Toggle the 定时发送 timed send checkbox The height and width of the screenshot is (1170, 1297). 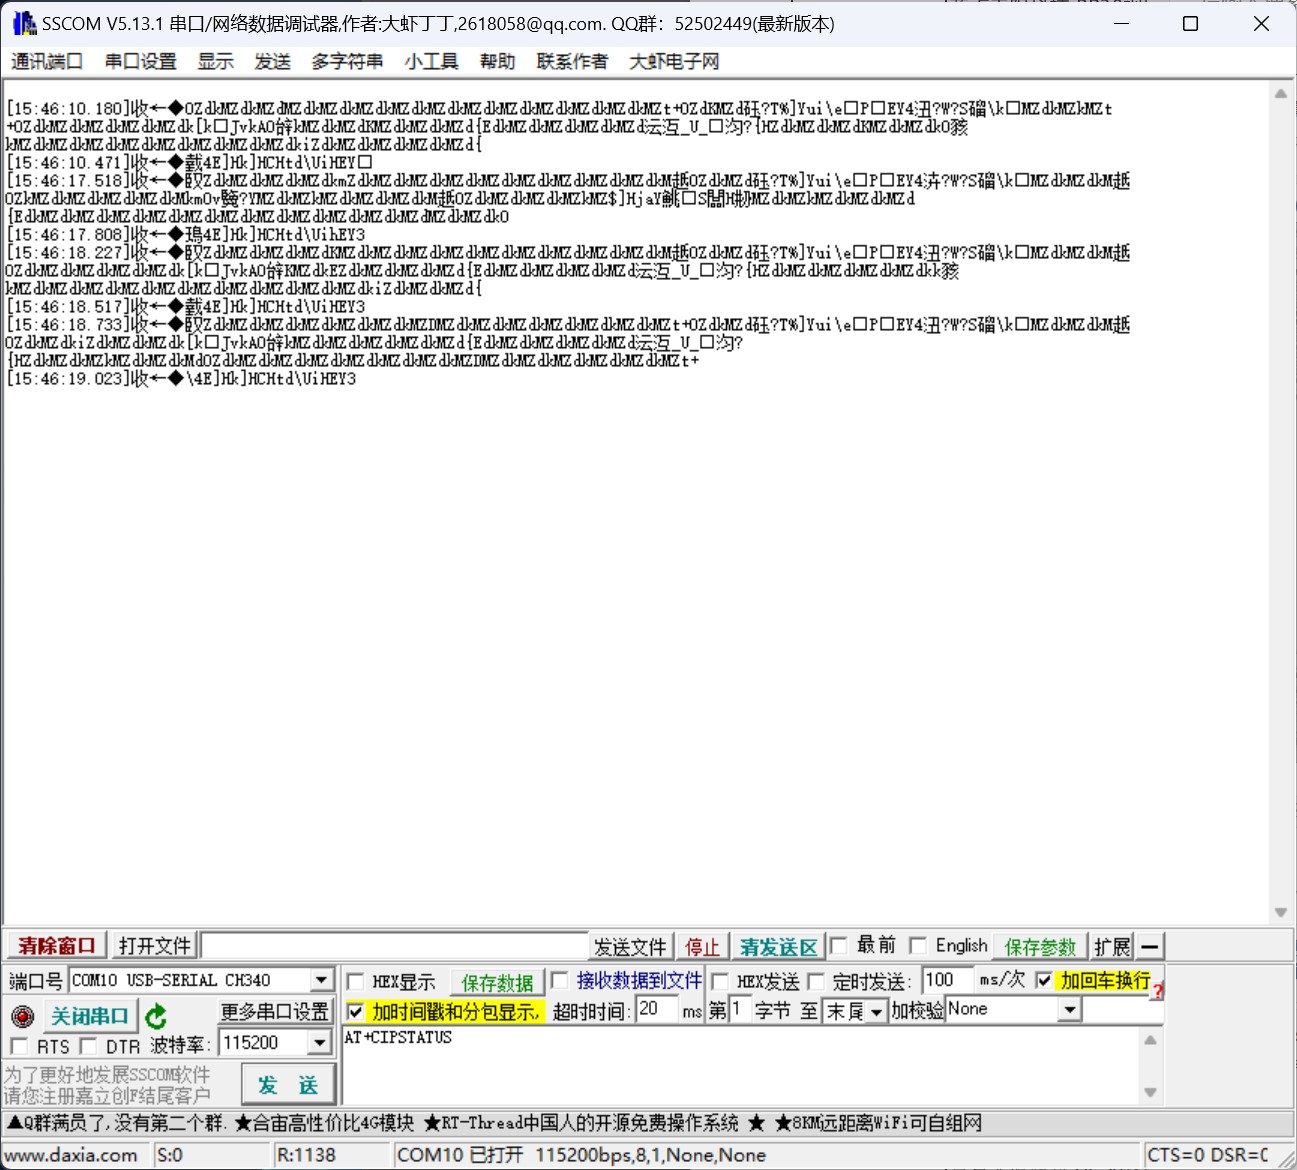coord(816,981)
